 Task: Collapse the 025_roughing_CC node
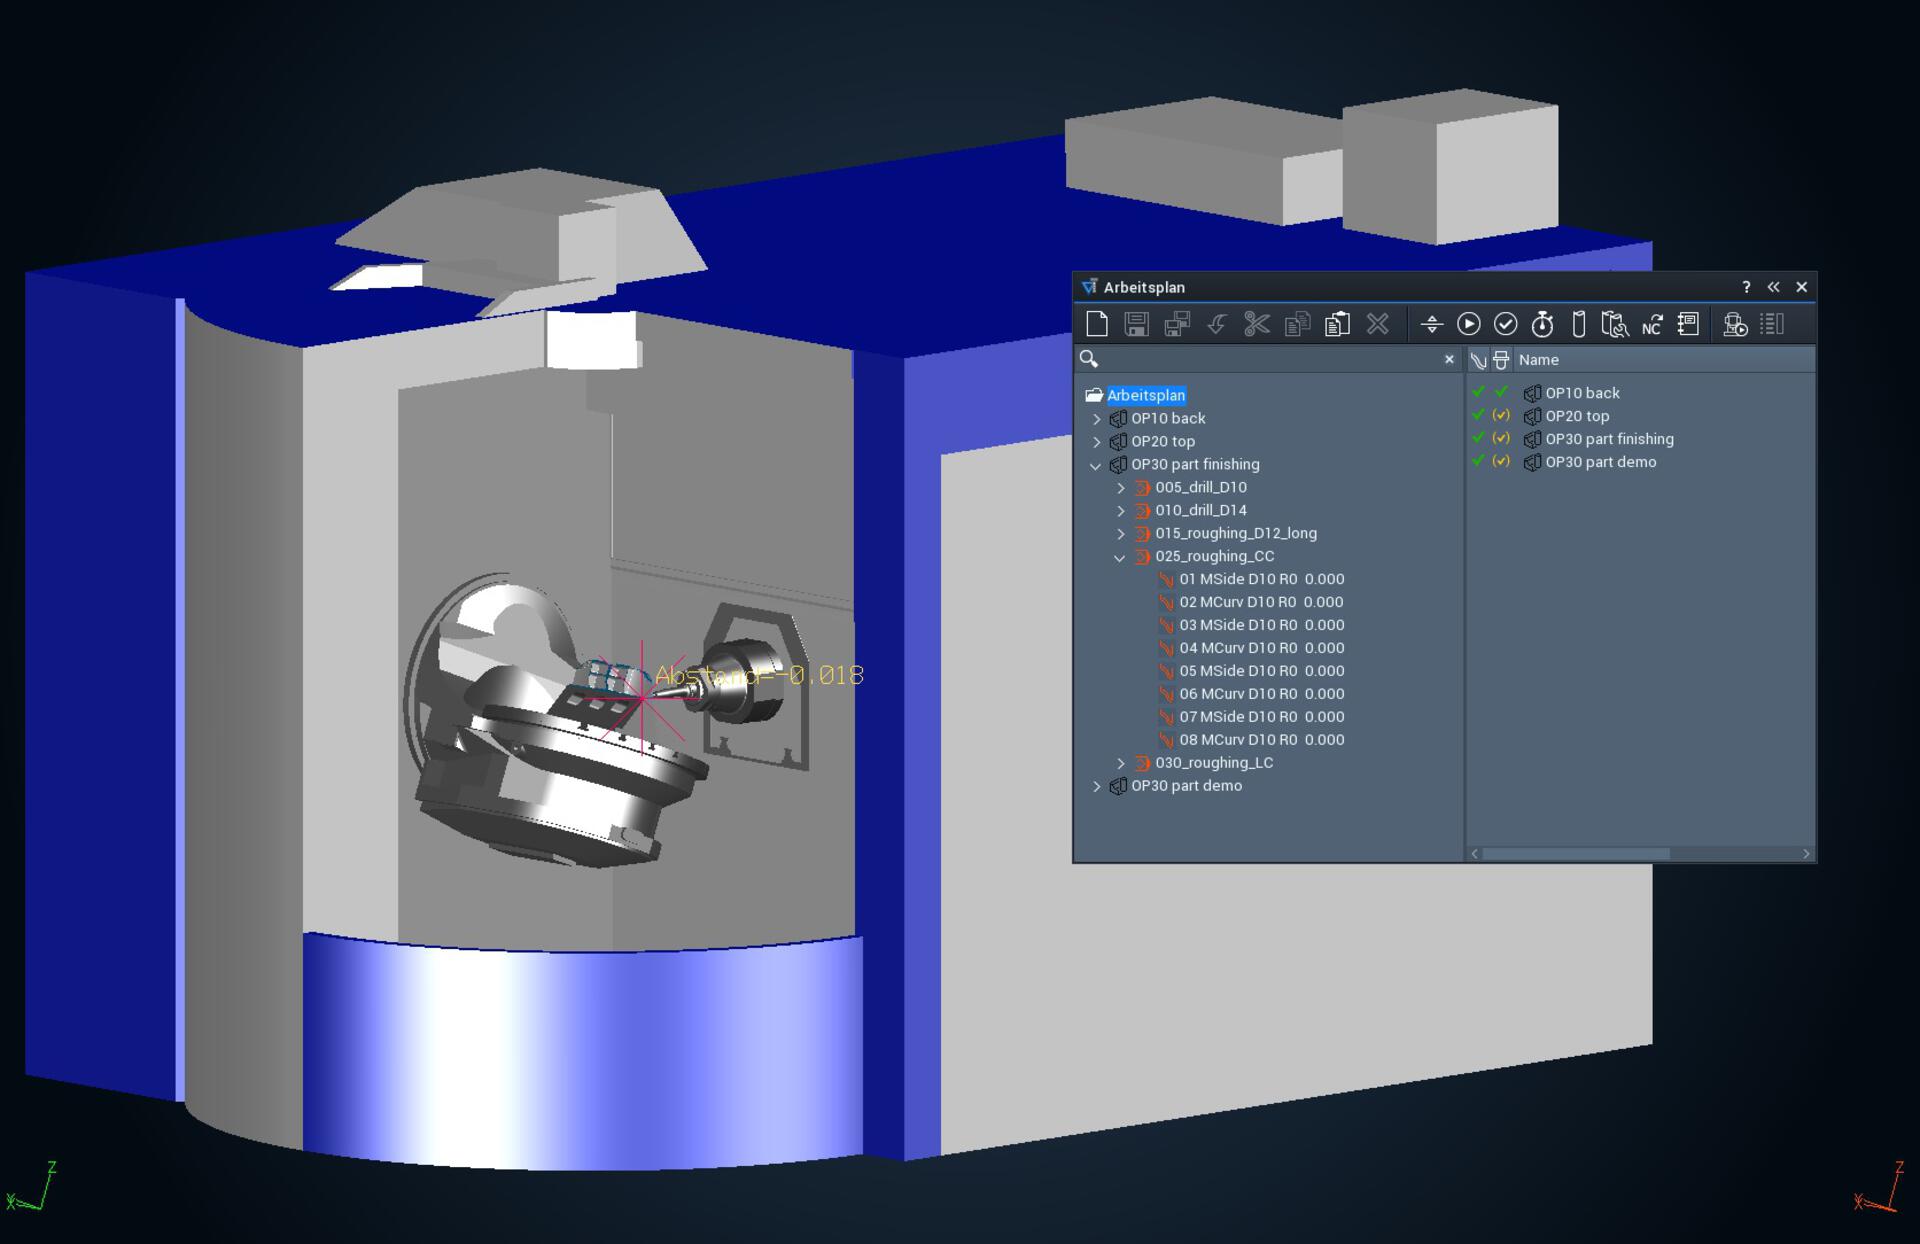[x=1120, y=557]
